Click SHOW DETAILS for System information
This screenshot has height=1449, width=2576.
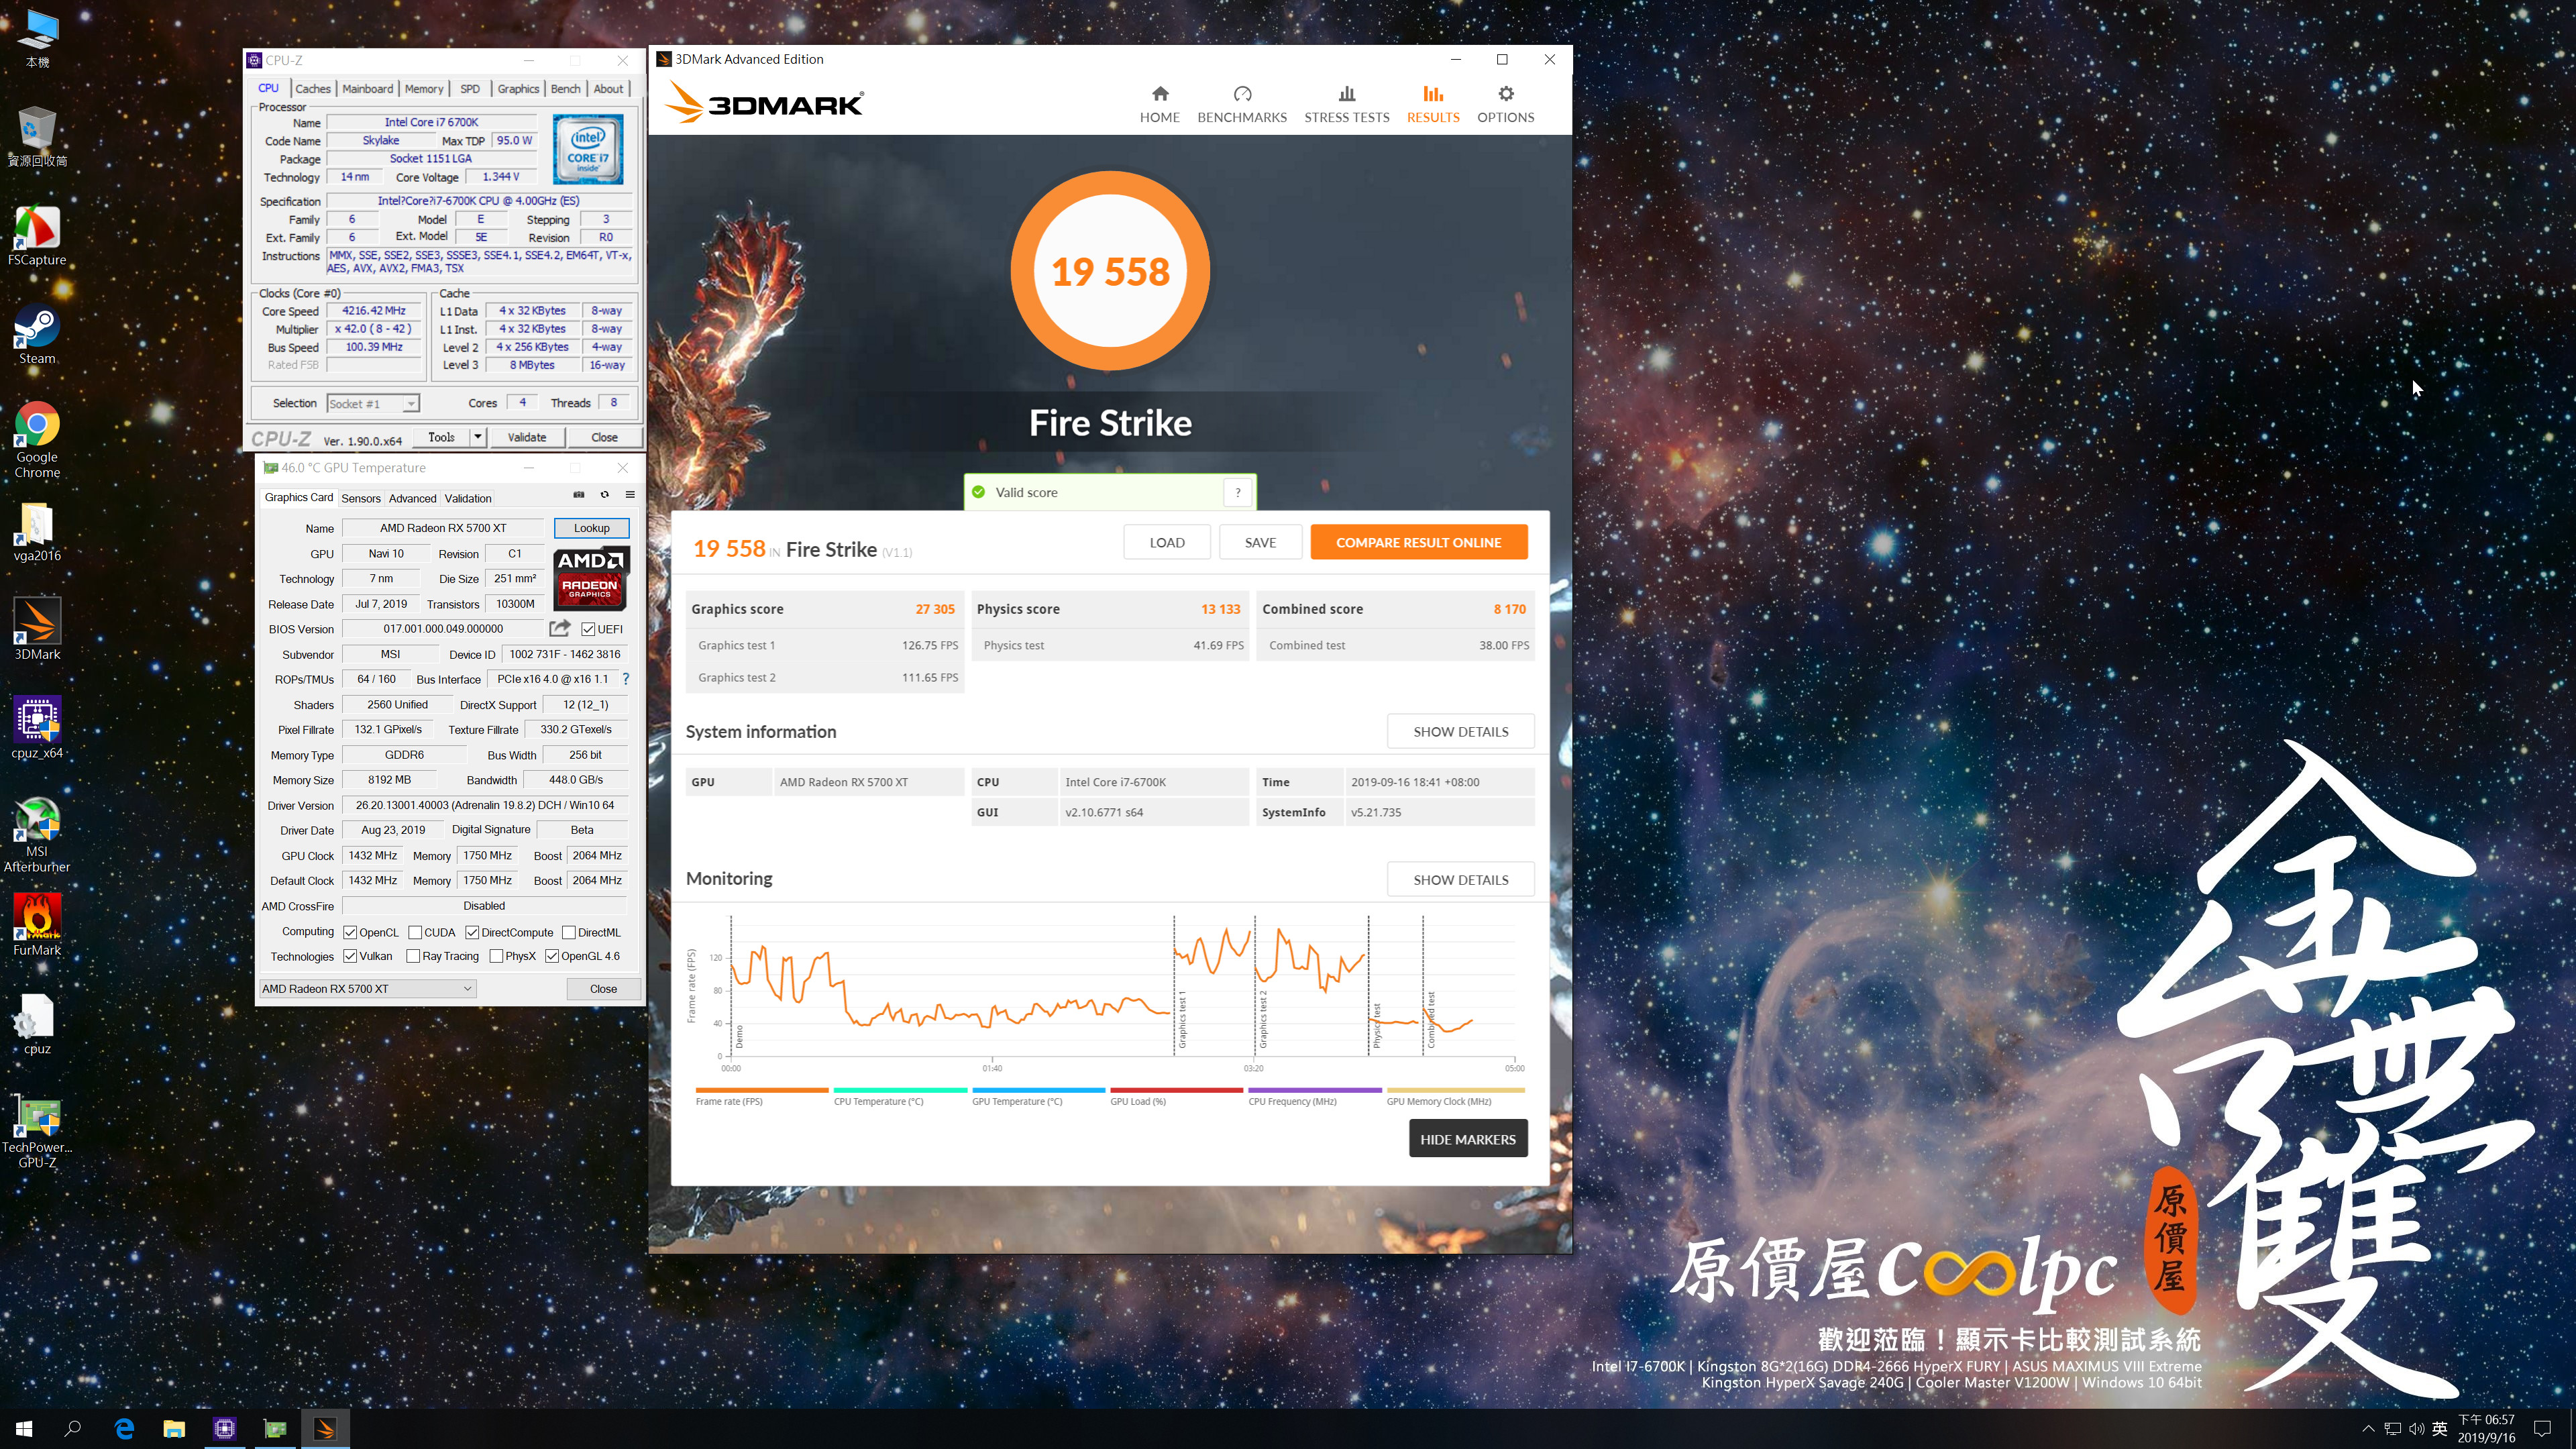click(1460, 731)
